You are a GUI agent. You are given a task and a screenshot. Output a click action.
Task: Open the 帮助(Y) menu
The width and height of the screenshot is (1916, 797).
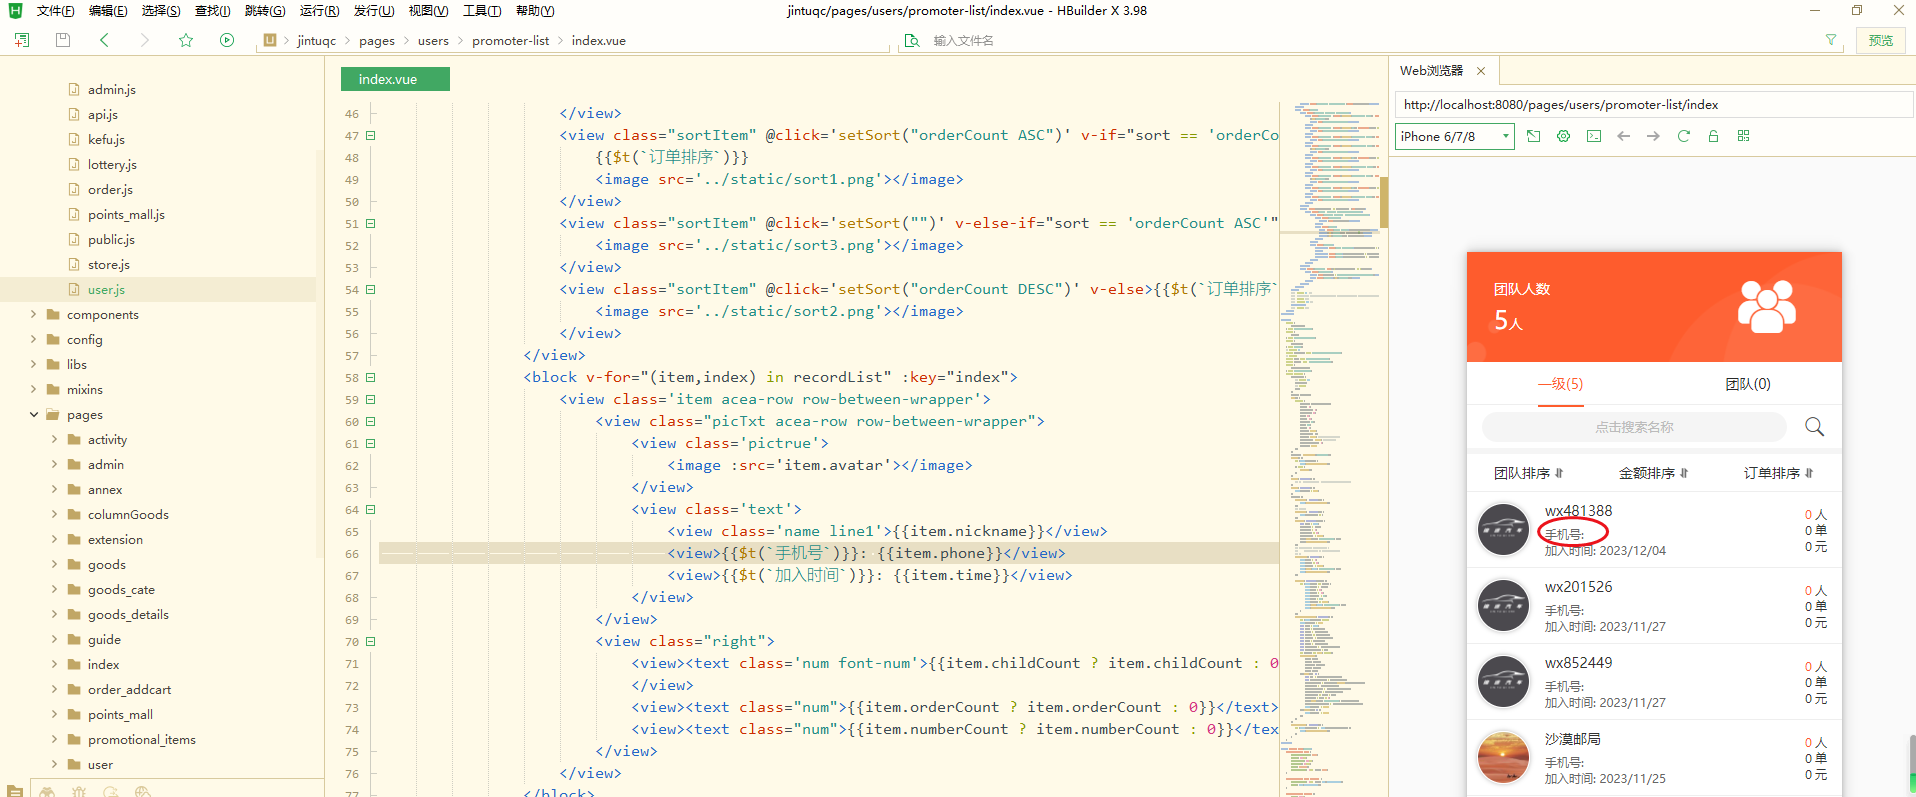pos(535,11)
